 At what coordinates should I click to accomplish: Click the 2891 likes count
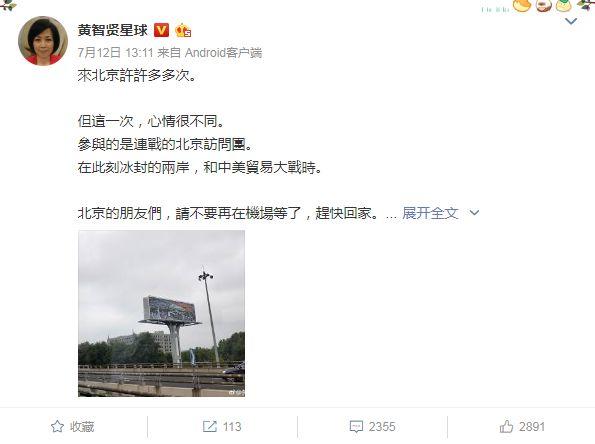coord(532,427)
